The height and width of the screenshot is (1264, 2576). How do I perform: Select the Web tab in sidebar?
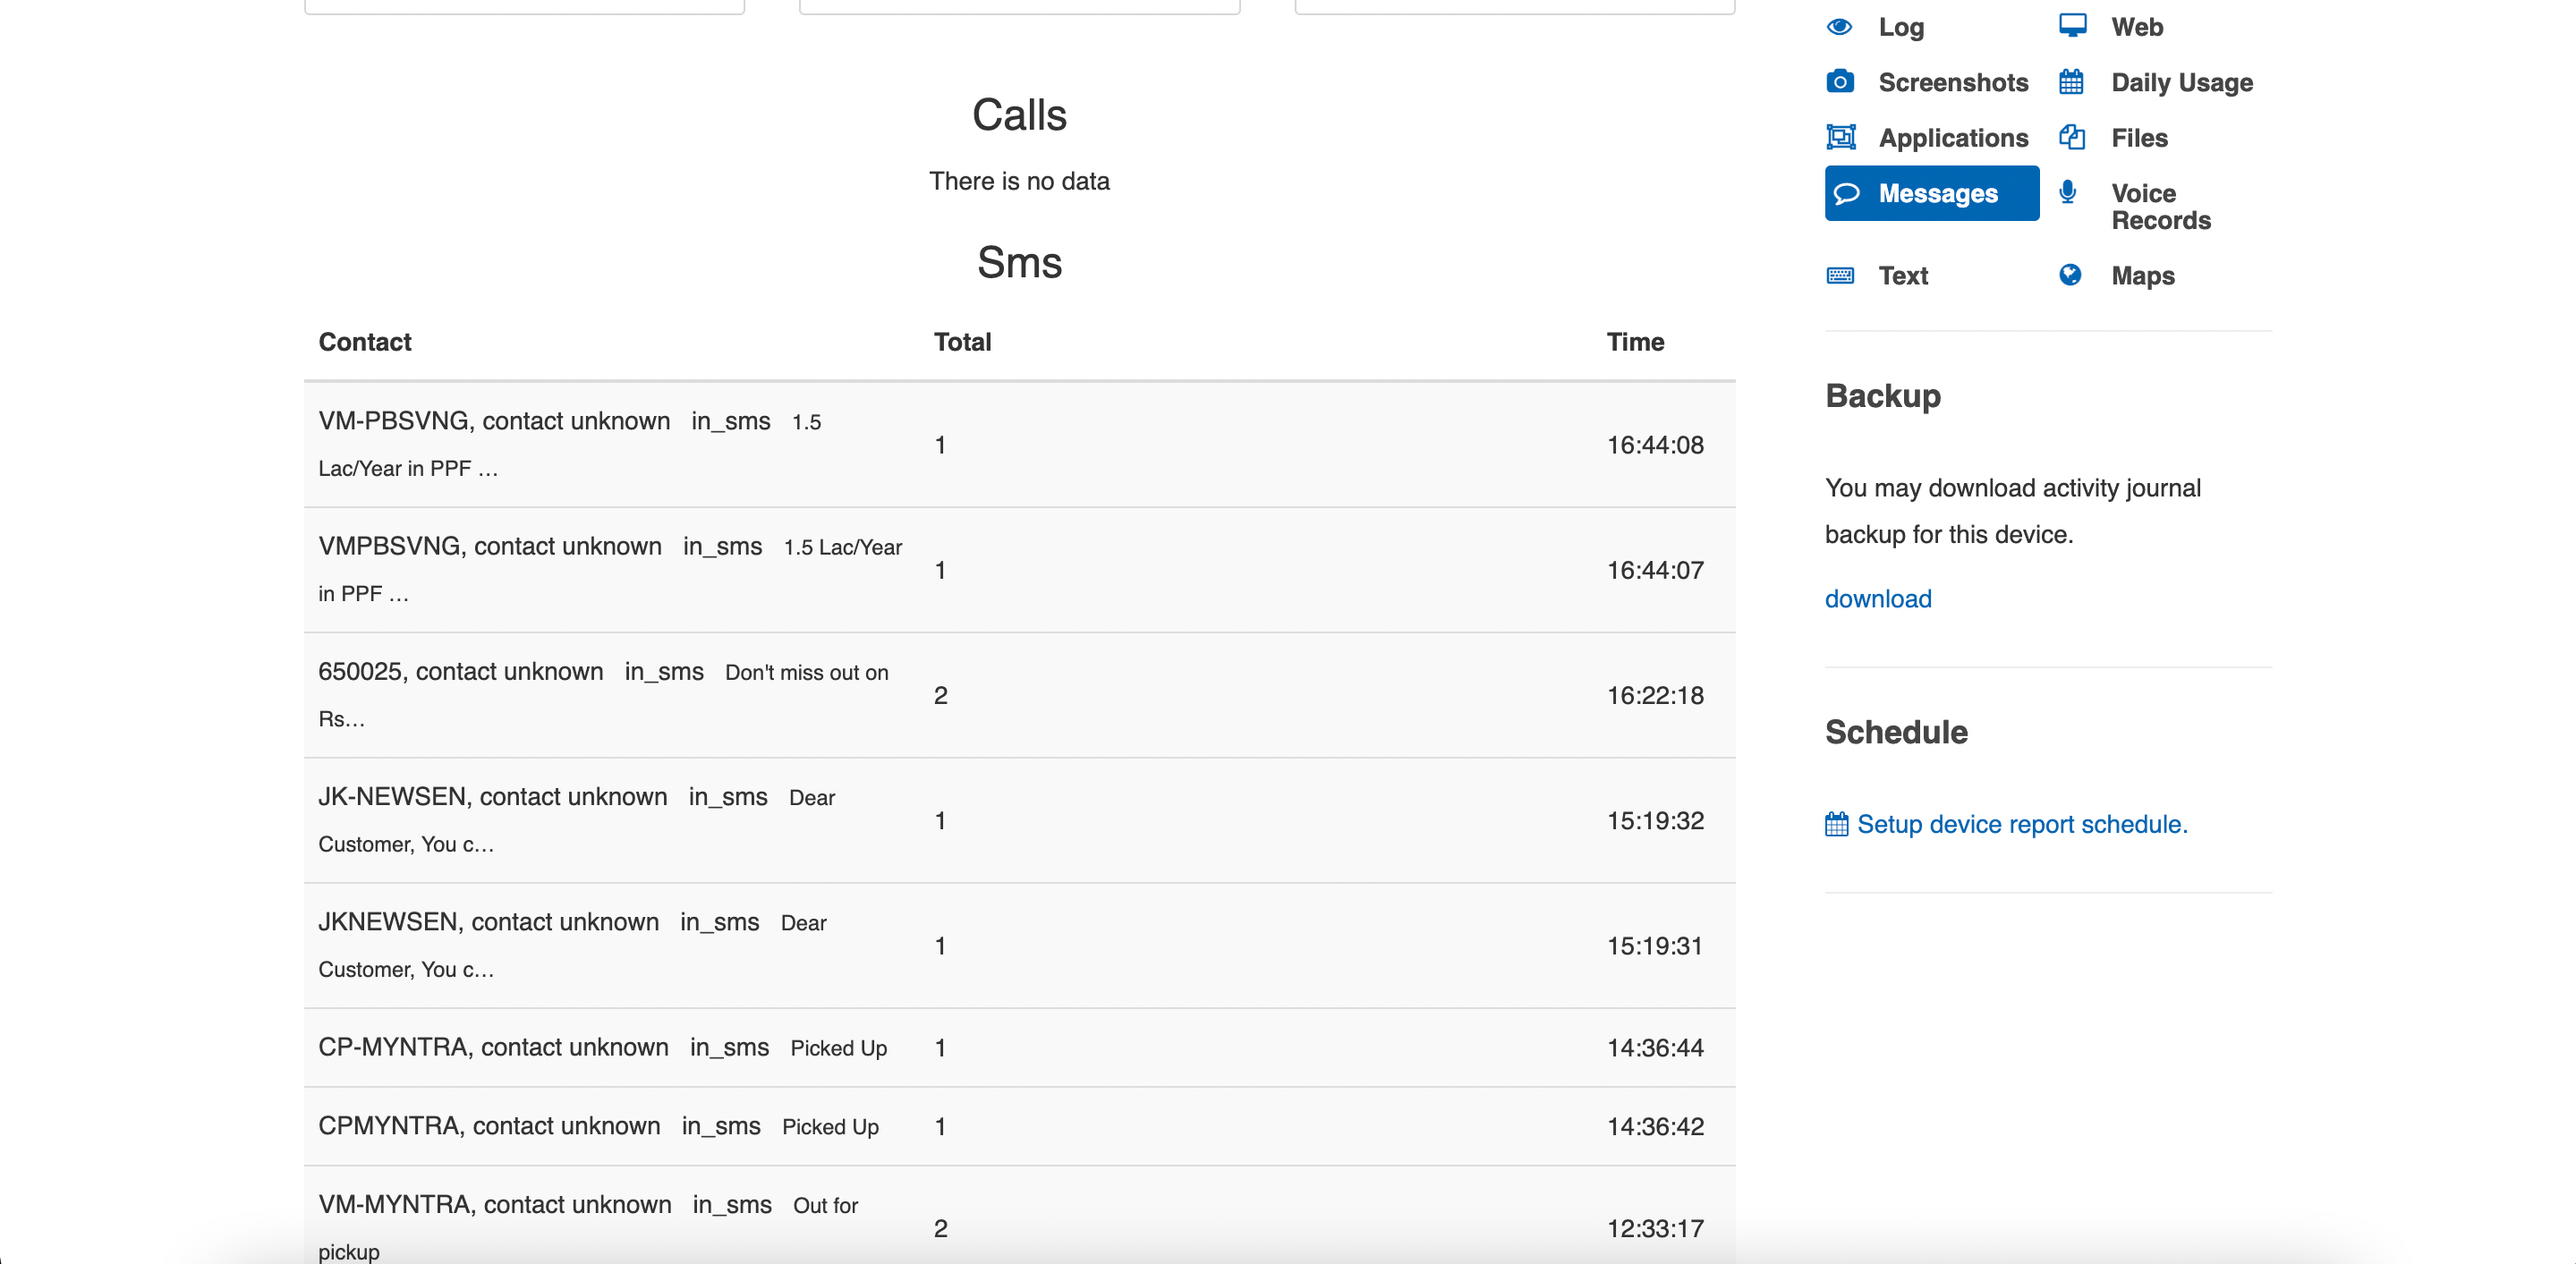tap(2136, 25)
